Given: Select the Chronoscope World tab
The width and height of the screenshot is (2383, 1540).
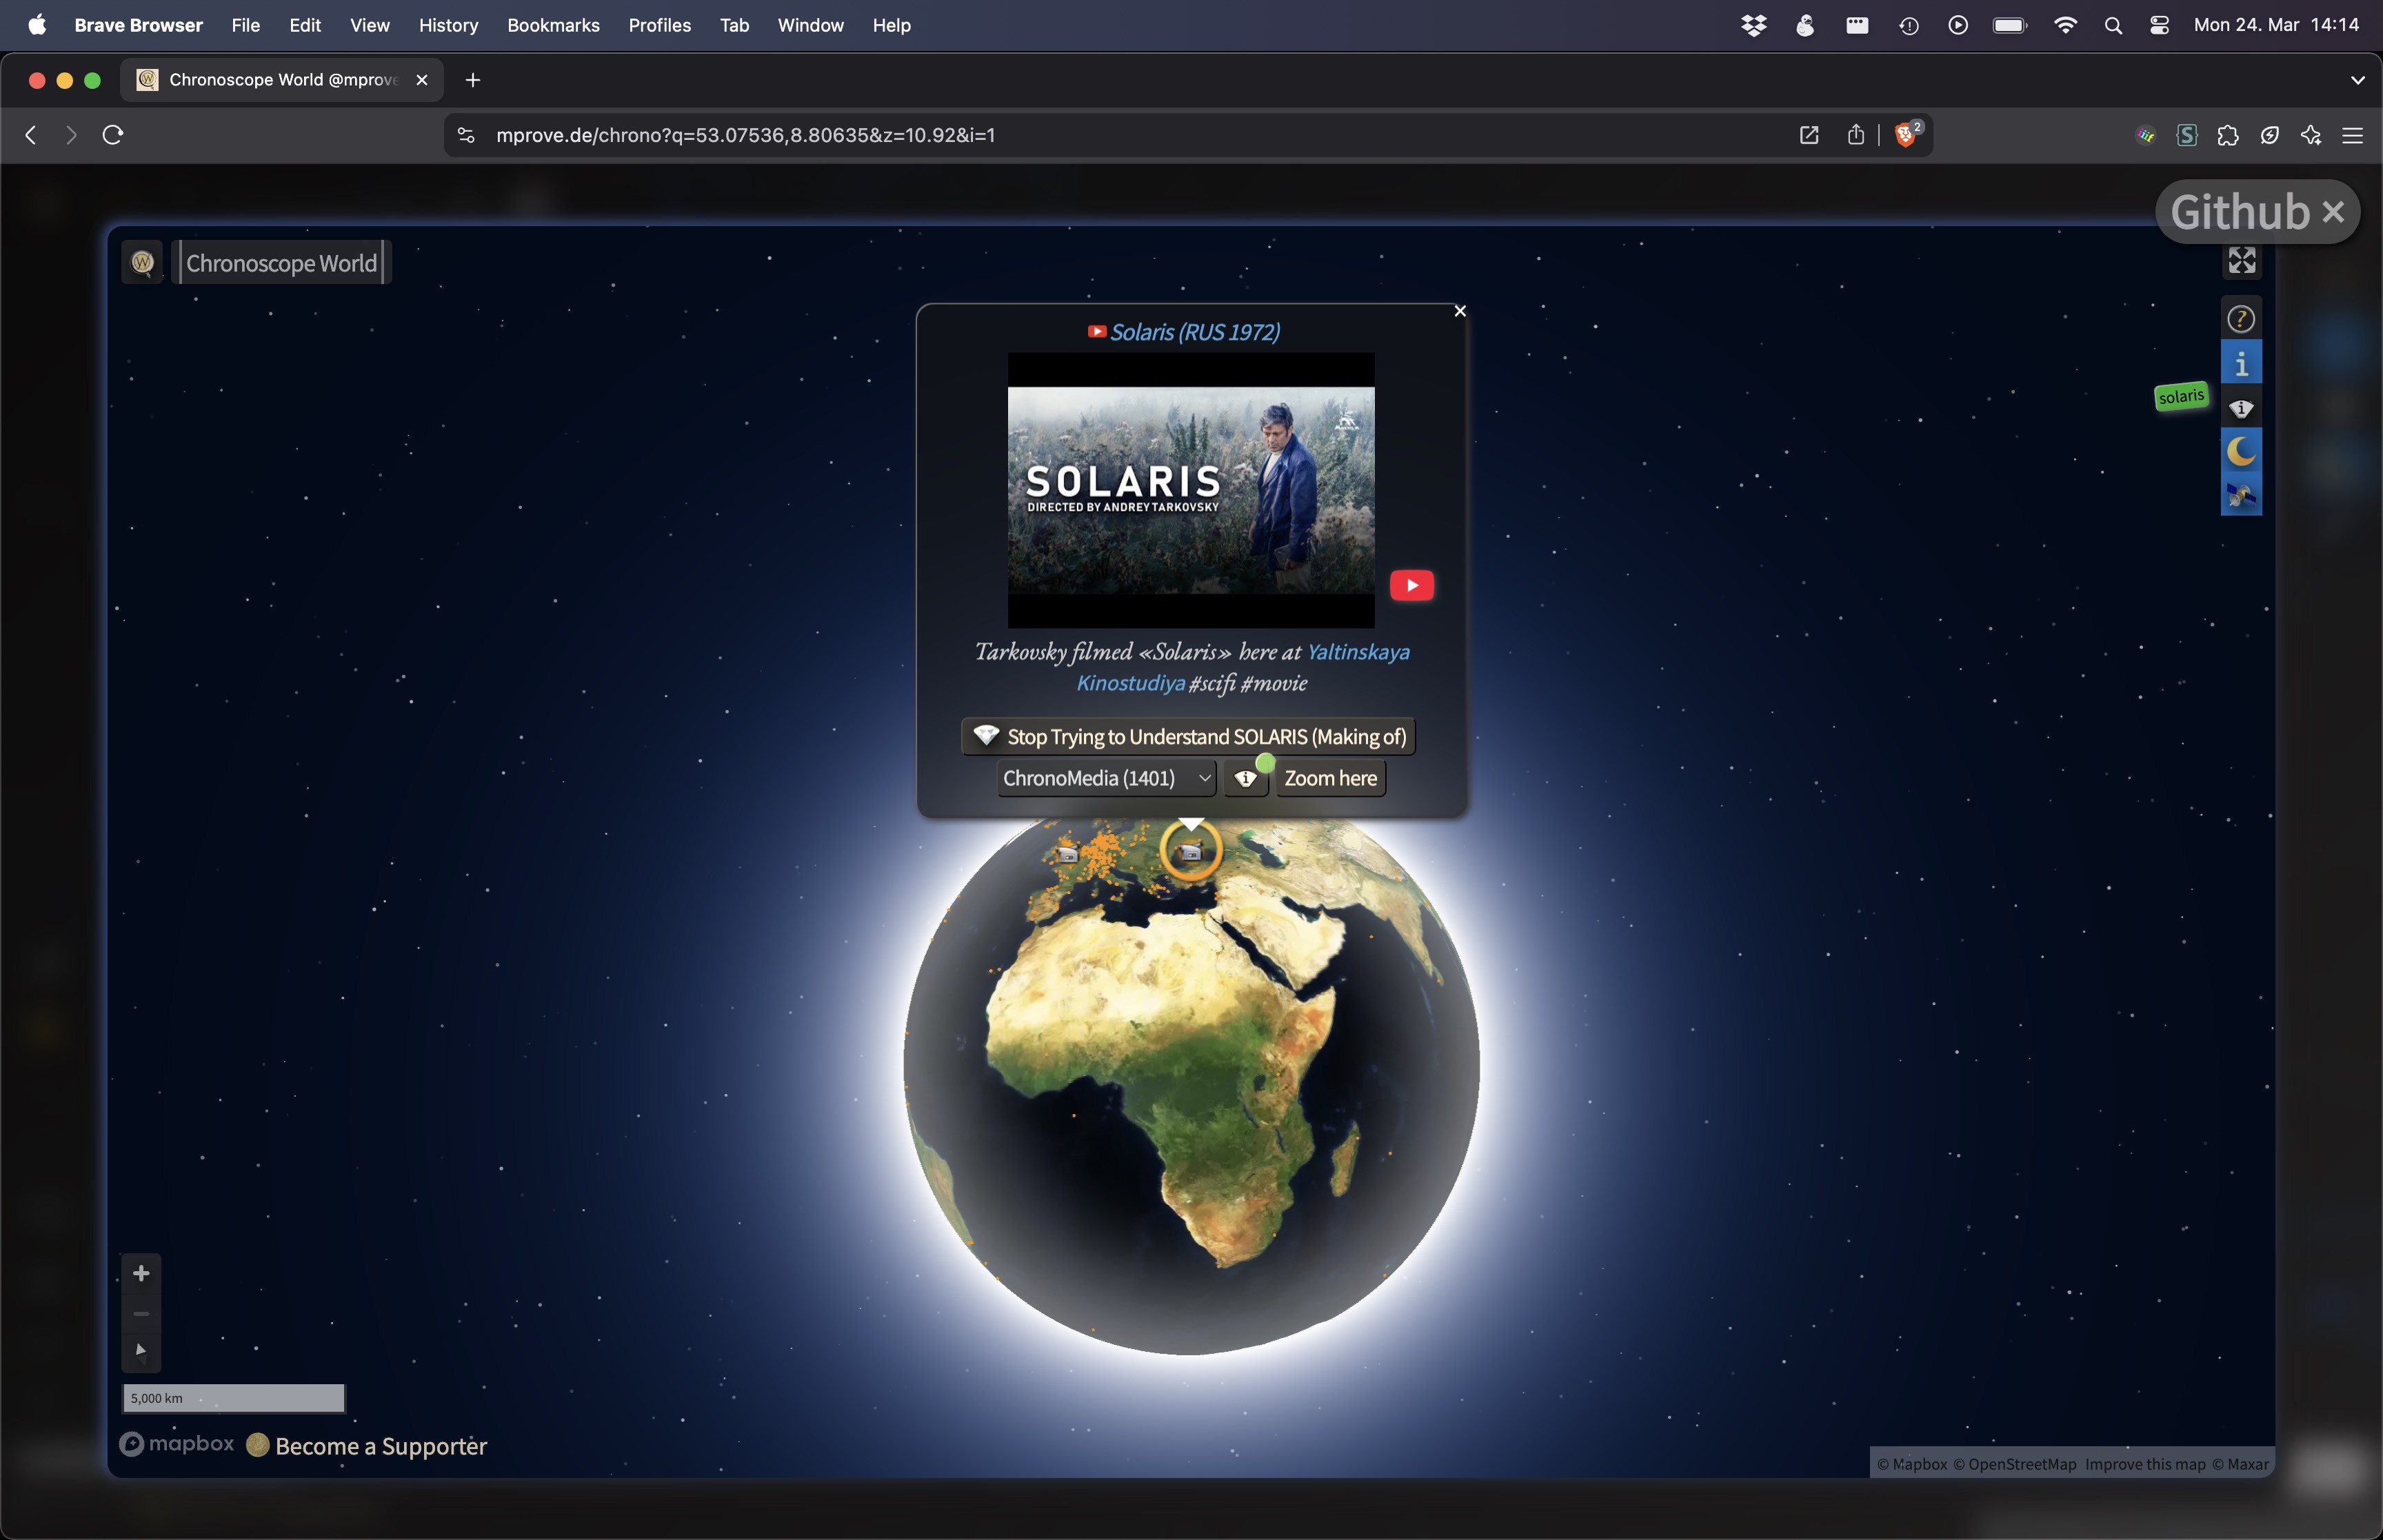Looking at the screenshot, I should point(282,80).
